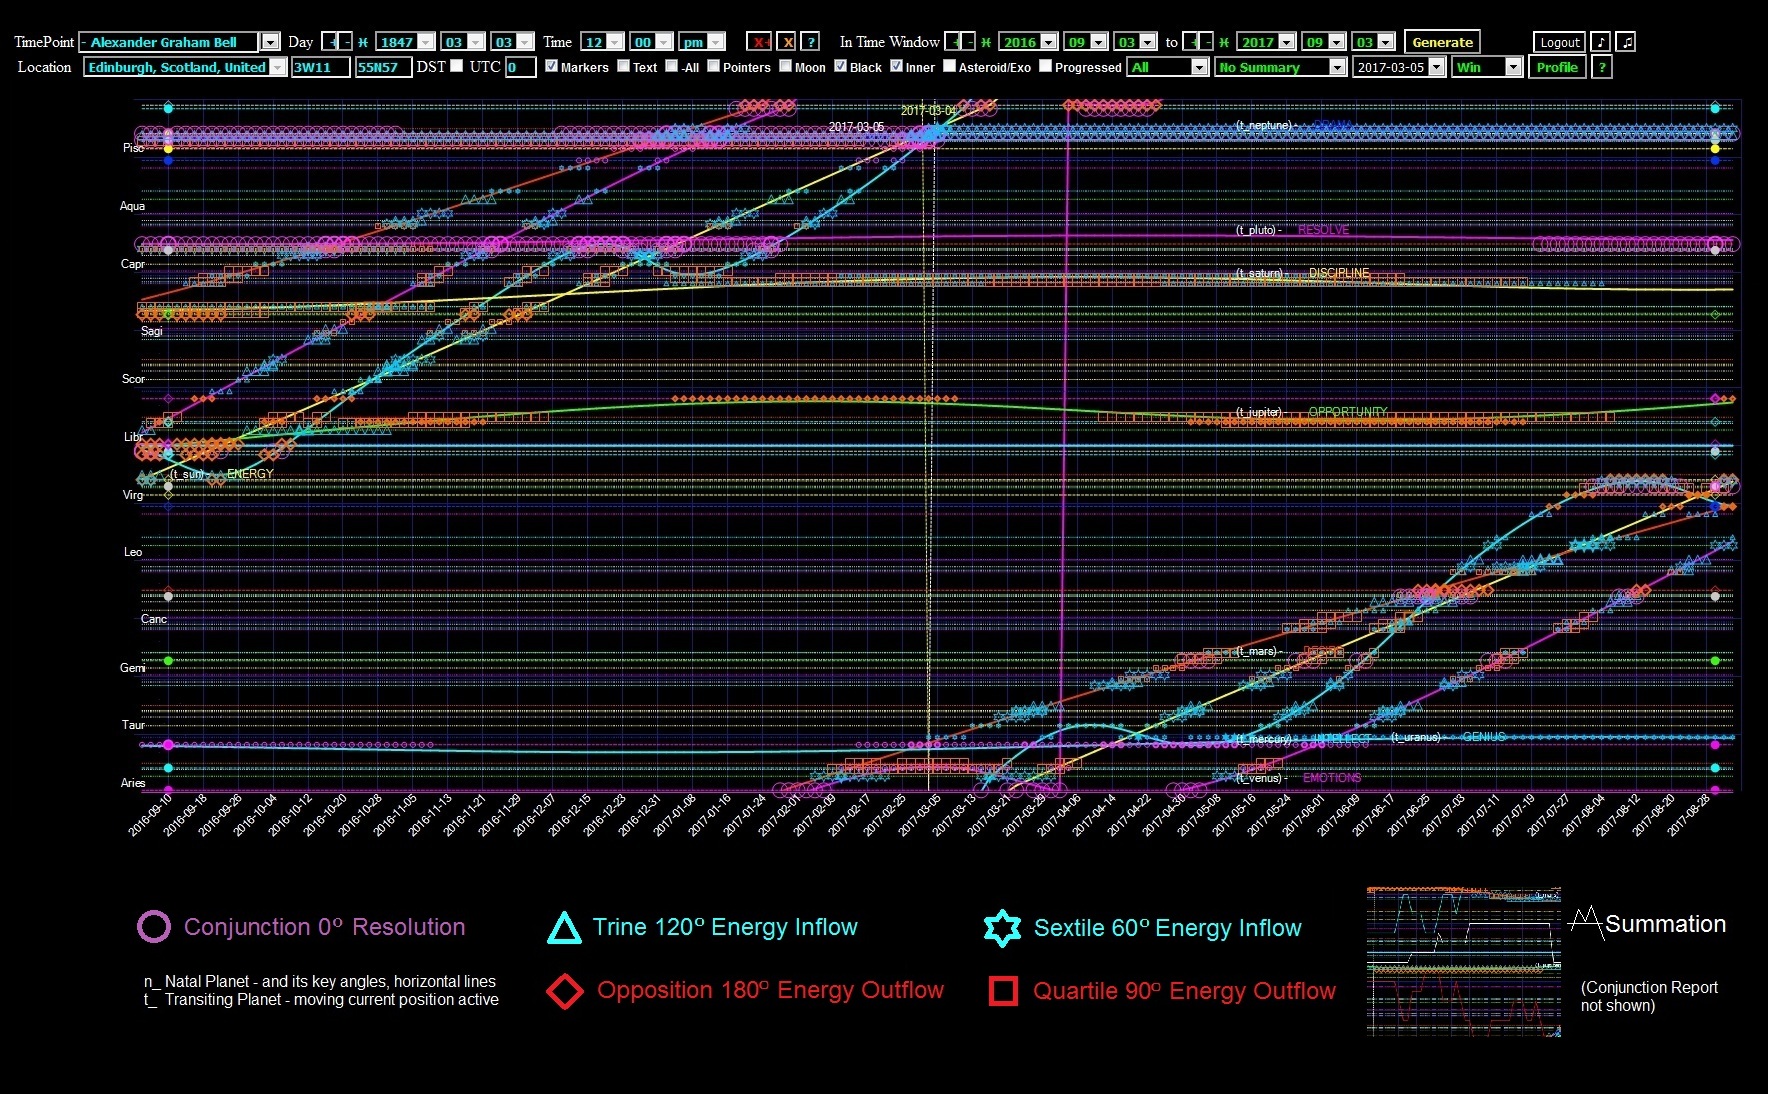Uncheck the Inner checkbox

pos(896,66)
